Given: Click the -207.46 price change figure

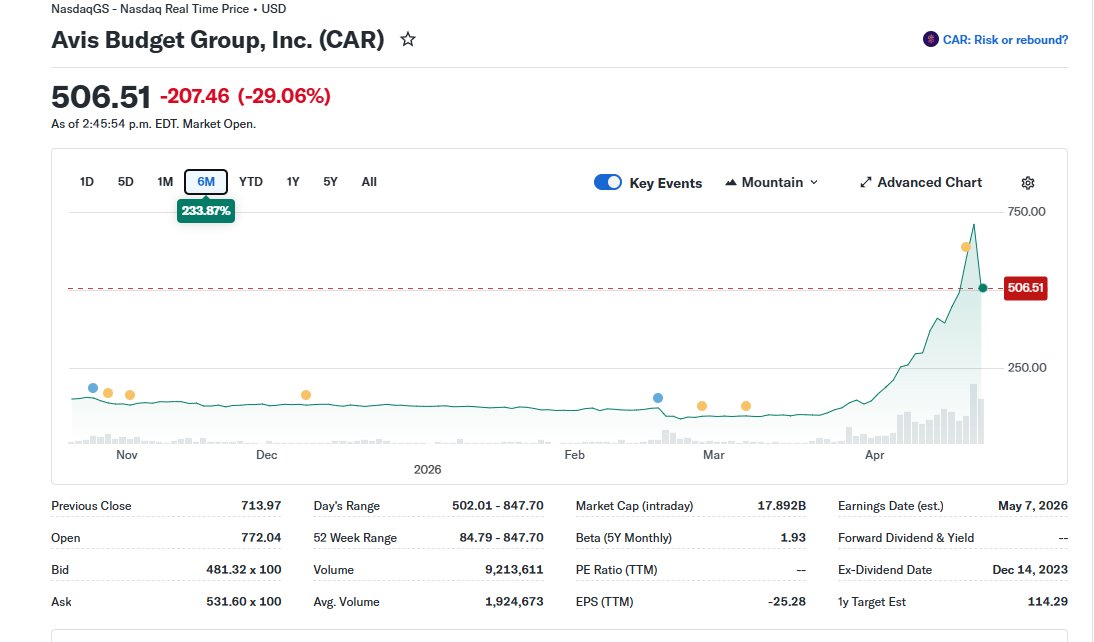Looking at the screenshot, I should tap(195, 96).
